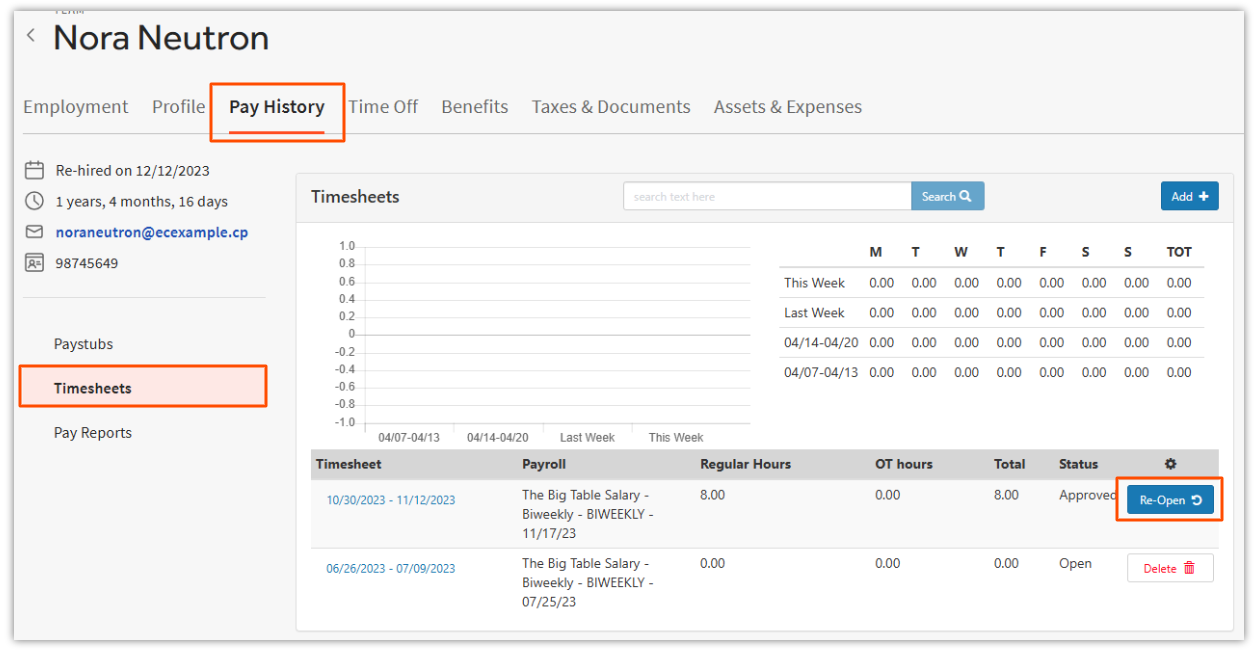
Task: Click the ID badge icon beside 98745649
Action: pyautogui.click(x=35, y=263)
